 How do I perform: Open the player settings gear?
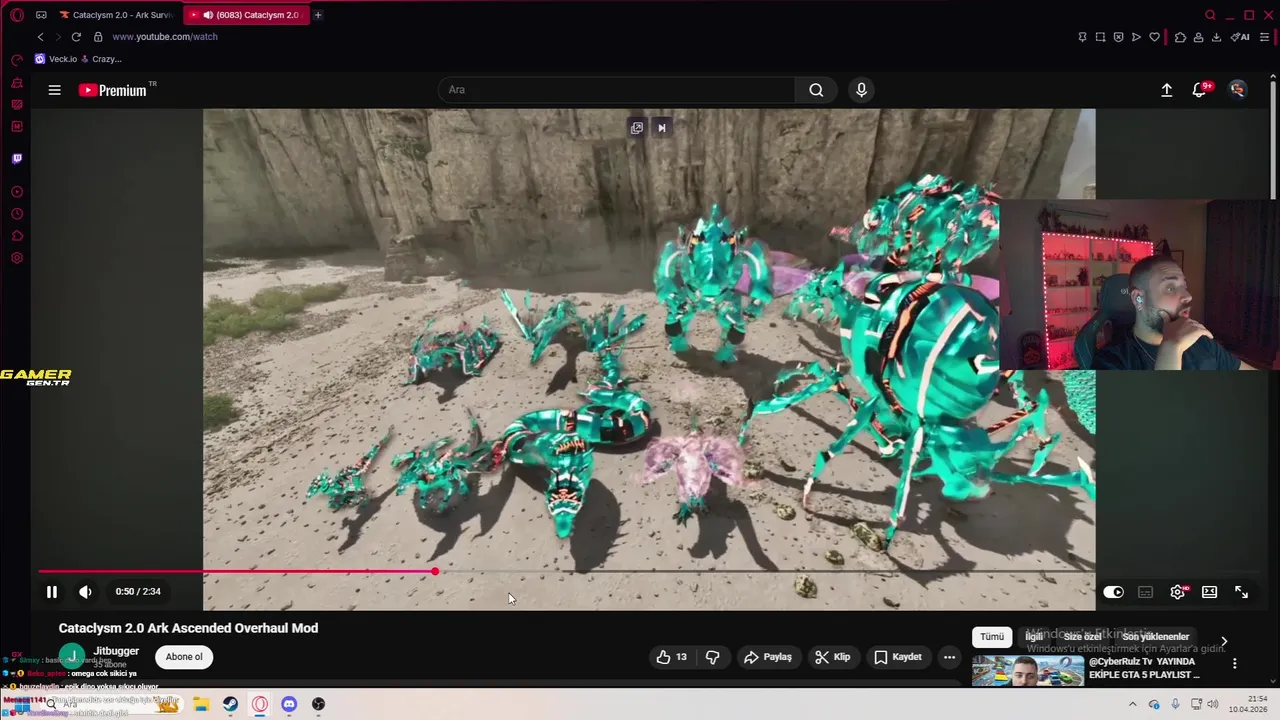point(1178,592)
